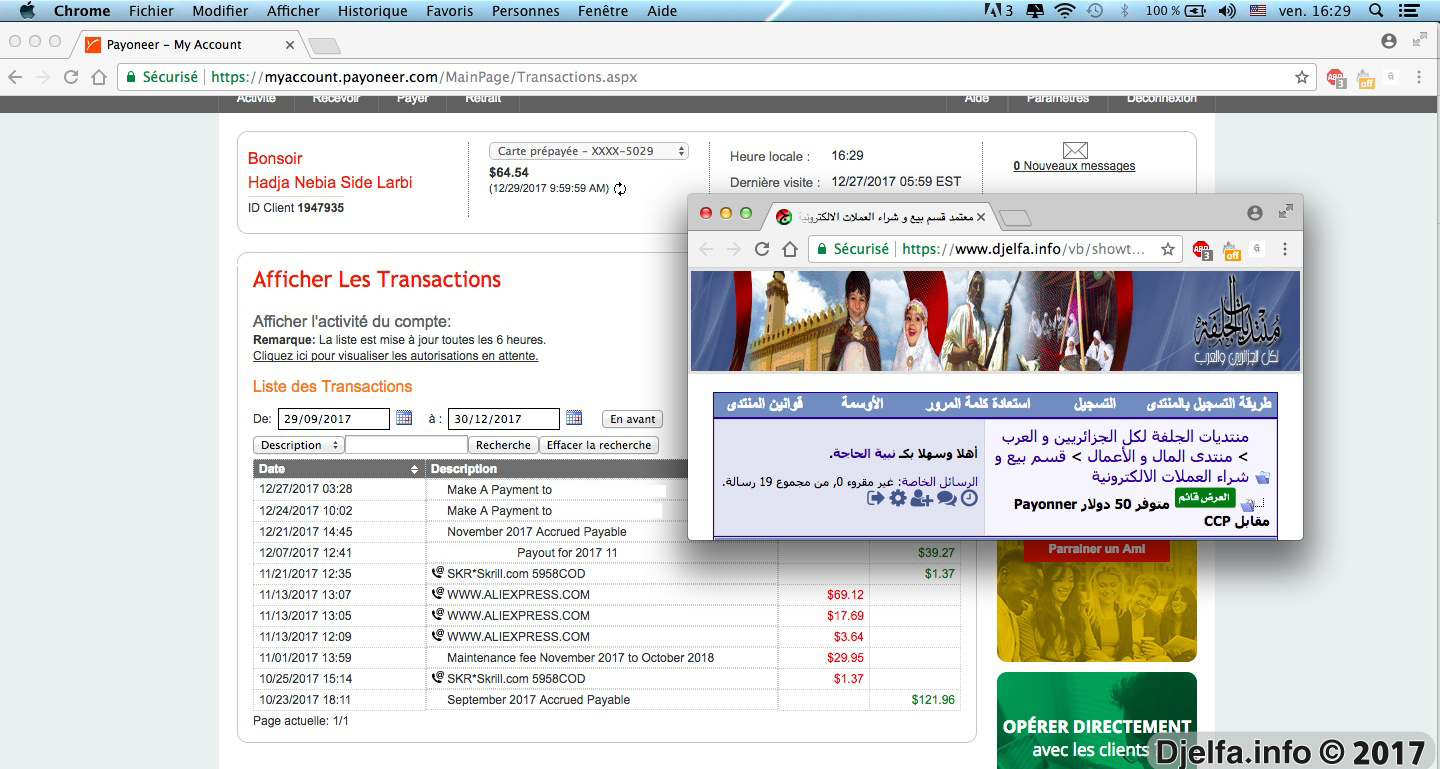Viewport: 1440px width, 769px height.
Task: Reload the djelfa.info forum page
Action: coord(762,249)
